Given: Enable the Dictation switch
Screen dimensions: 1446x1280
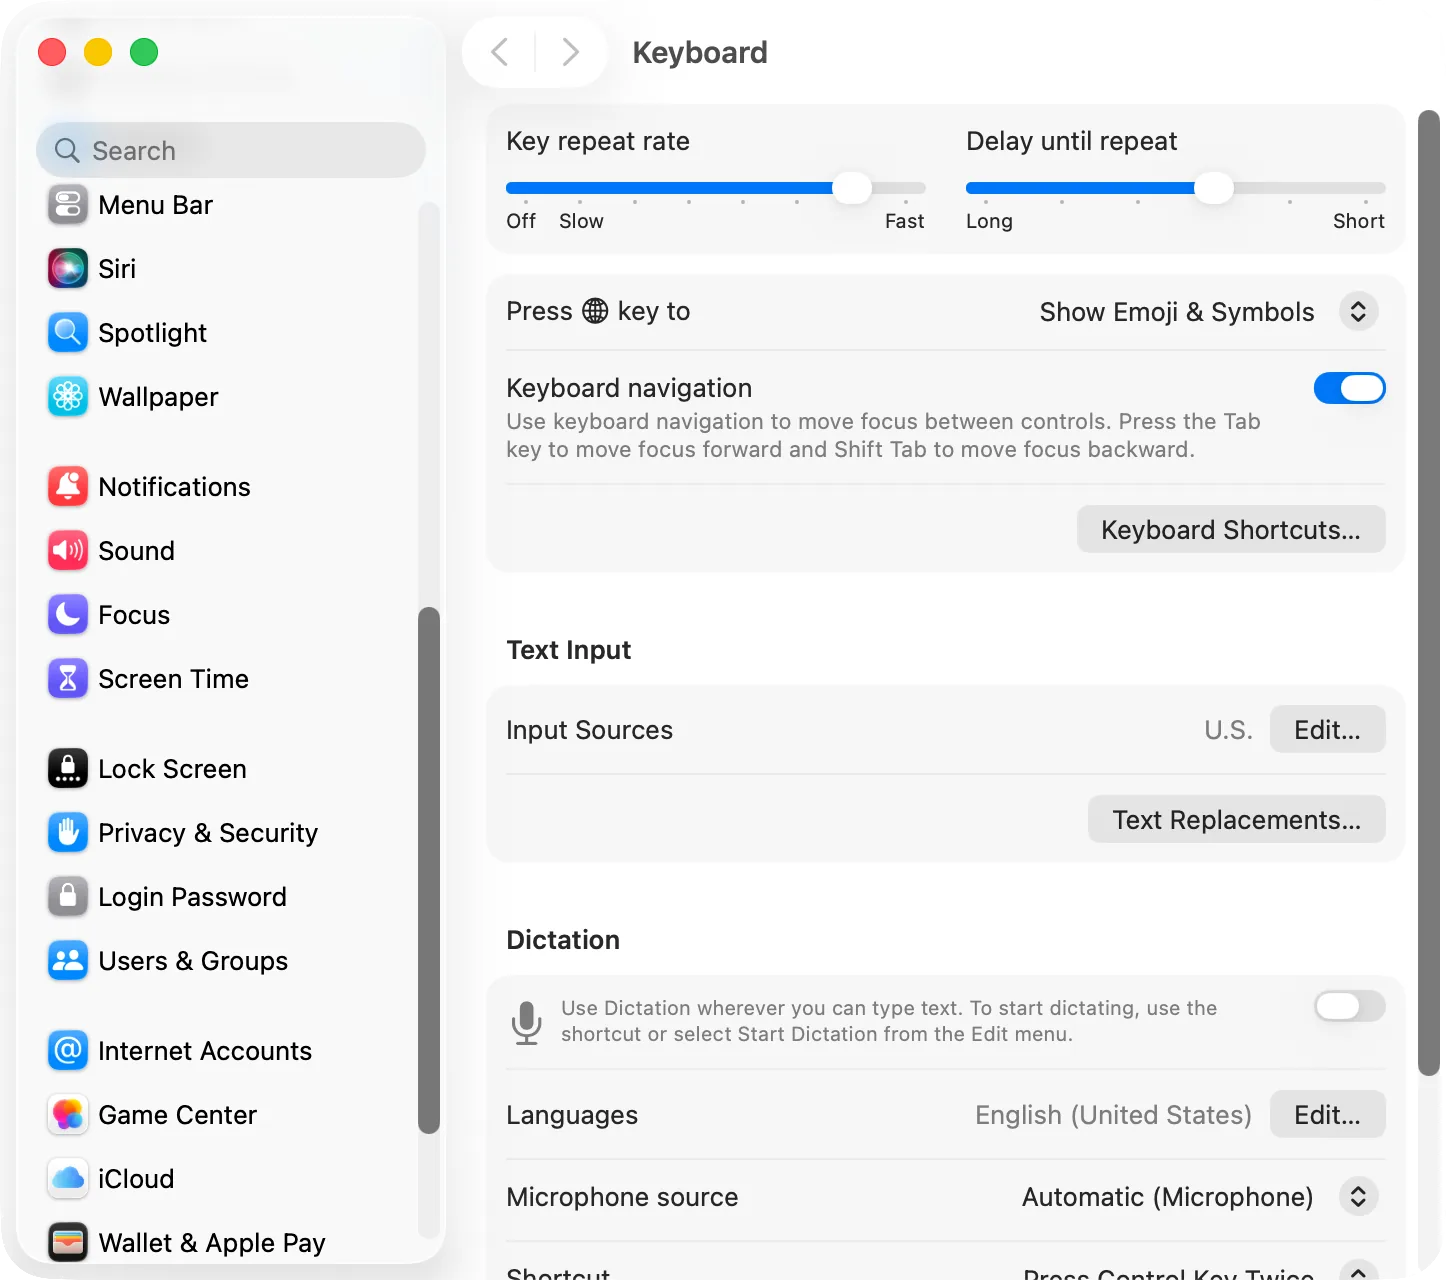Looking at the screenshot, I should [1349, 1006].
